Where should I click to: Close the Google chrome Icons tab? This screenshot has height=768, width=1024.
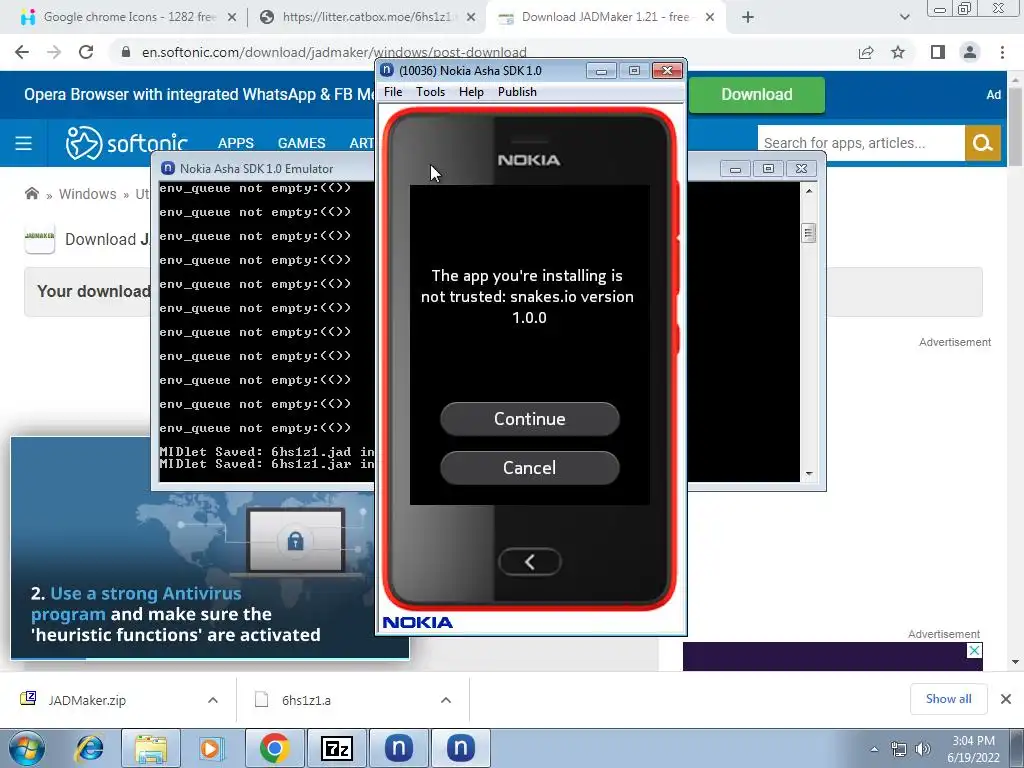pos(232,18)
